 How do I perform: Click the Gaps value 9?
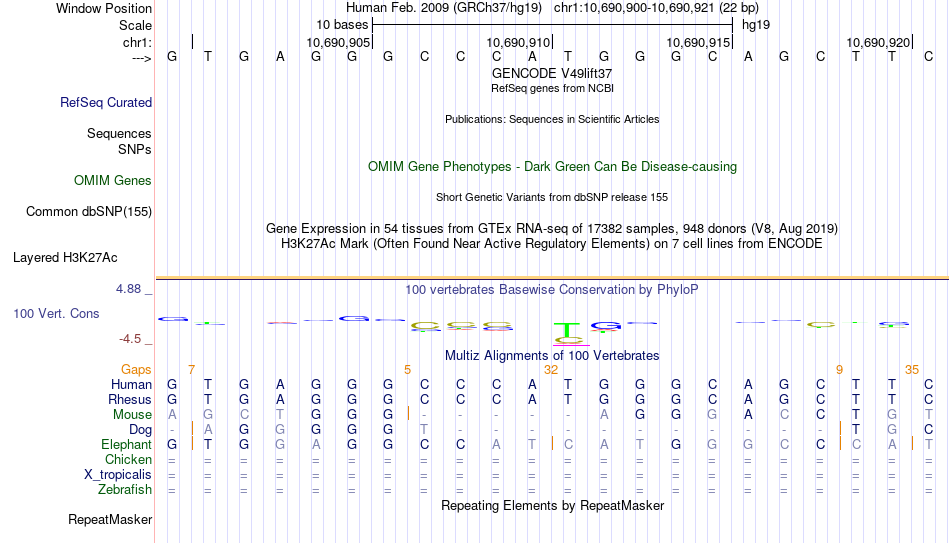click(839, 370)
